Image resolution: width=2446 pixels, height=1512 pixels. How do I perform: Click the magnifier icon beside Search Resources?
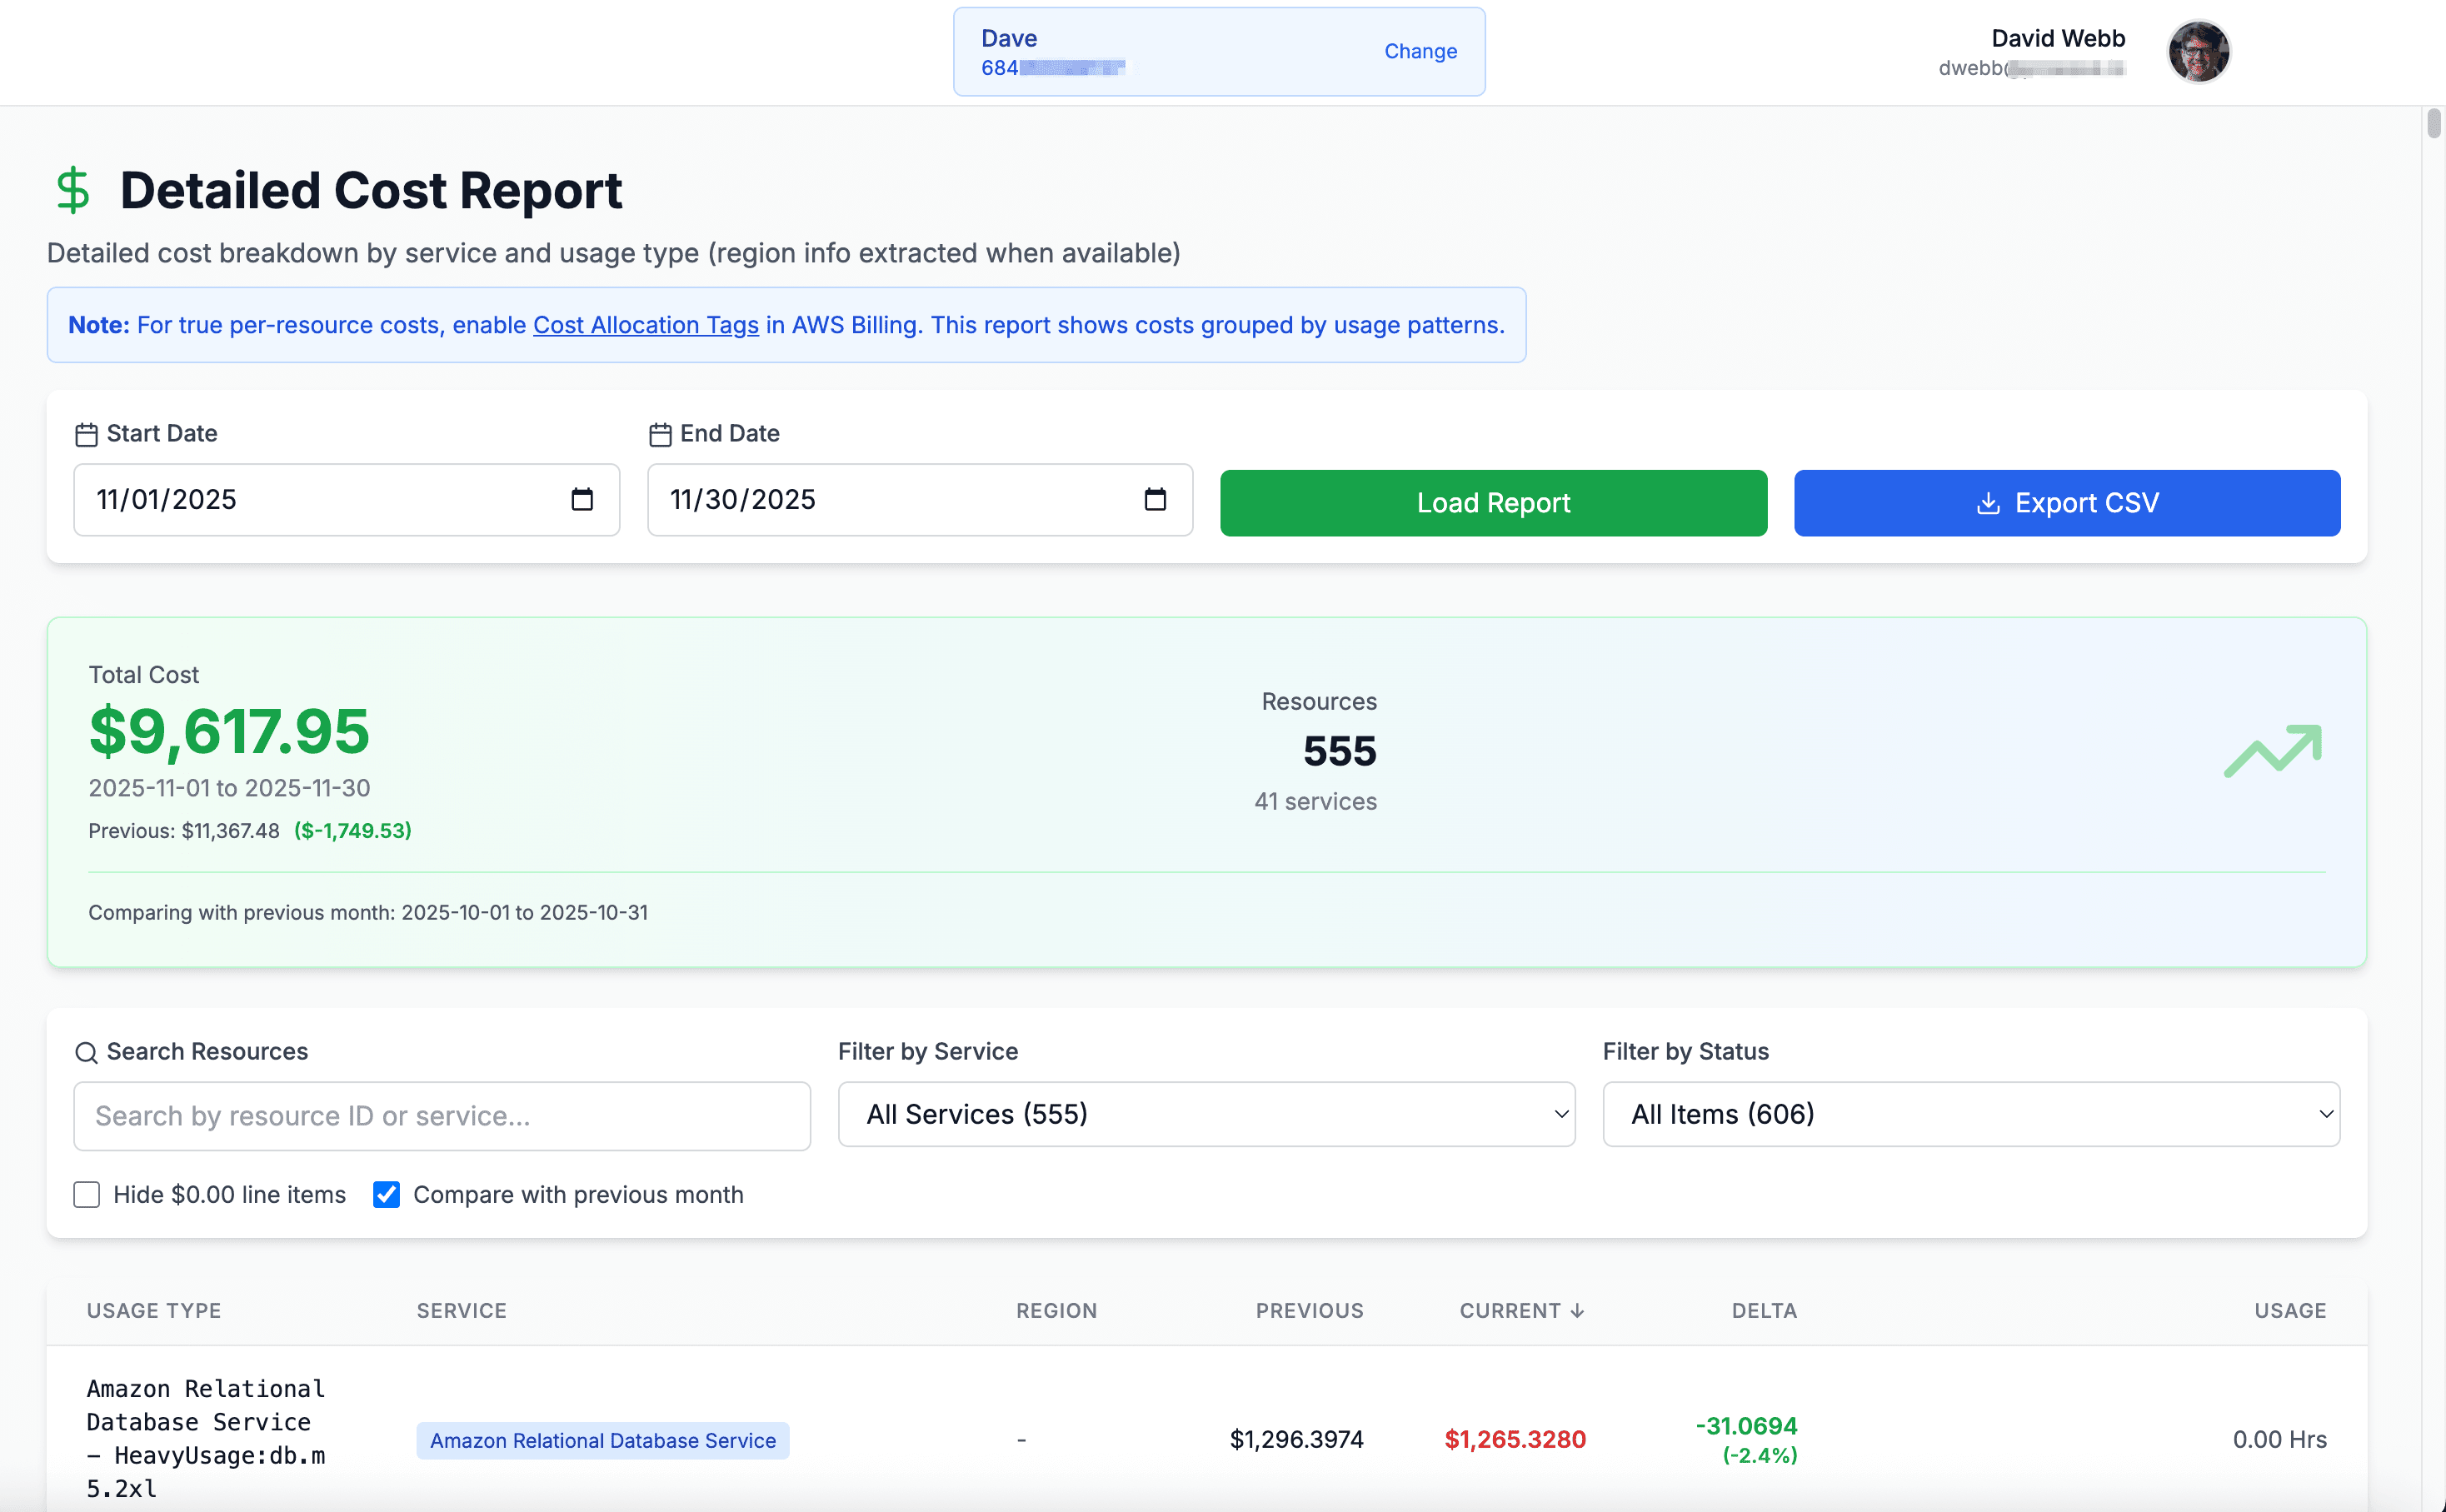click(86, 1052)
